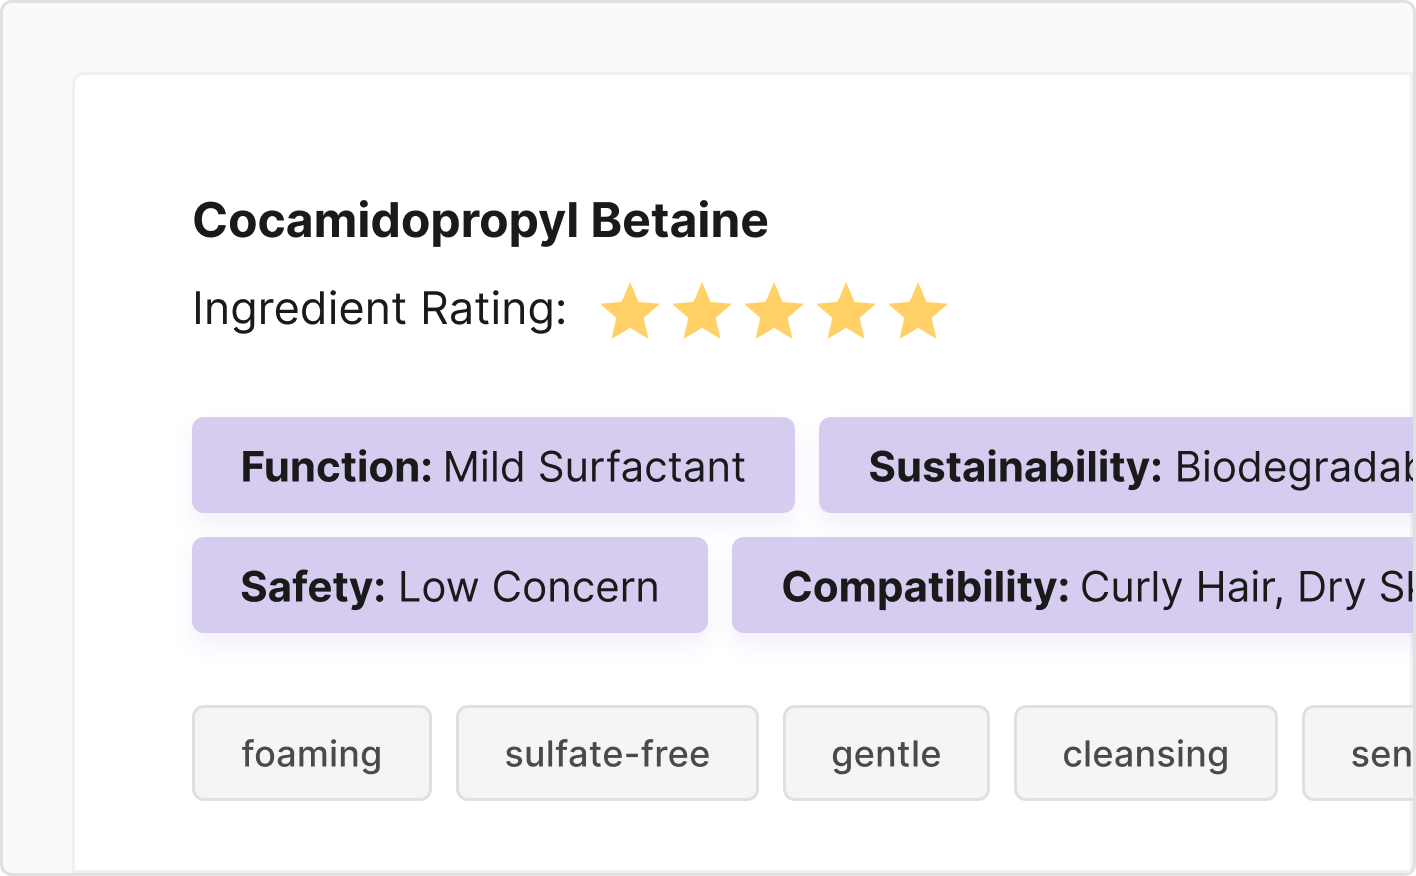1416x876 pixels.
Task: Select the 'sulfate-free' tag
Action: [x=607, y=753]
